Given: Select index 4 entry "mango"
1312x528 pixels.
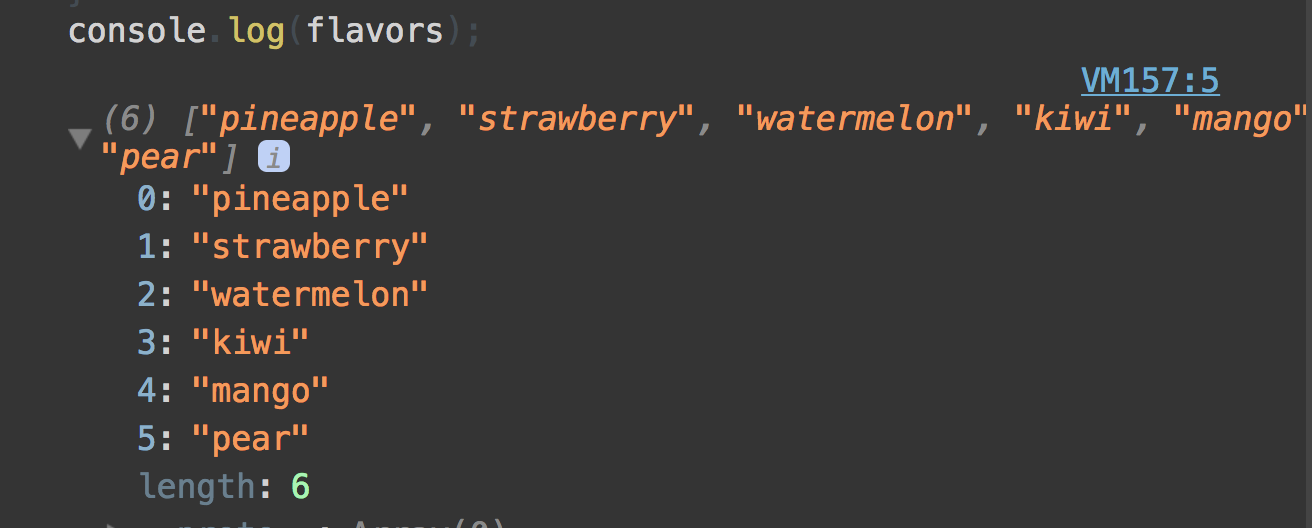Looking at the screenshot, I should pyautogui.click(x=260, y=390).
